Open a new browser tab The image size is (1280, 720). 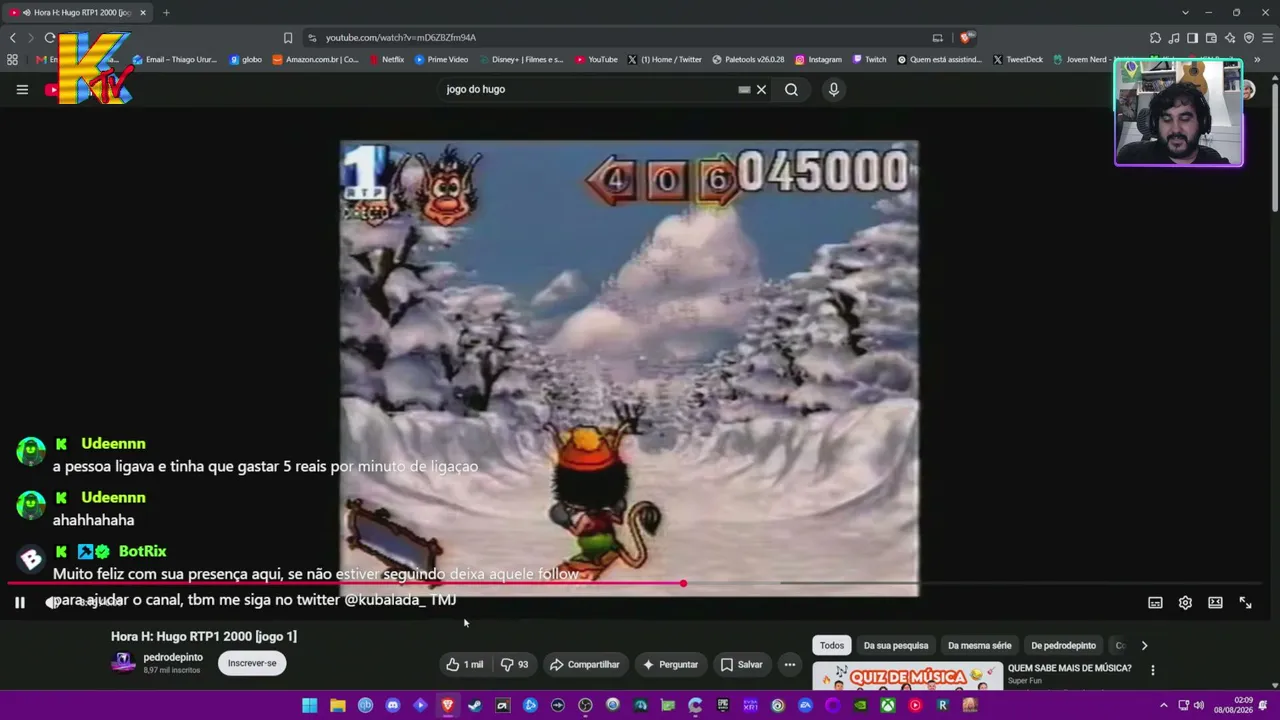tap(166, 13)
